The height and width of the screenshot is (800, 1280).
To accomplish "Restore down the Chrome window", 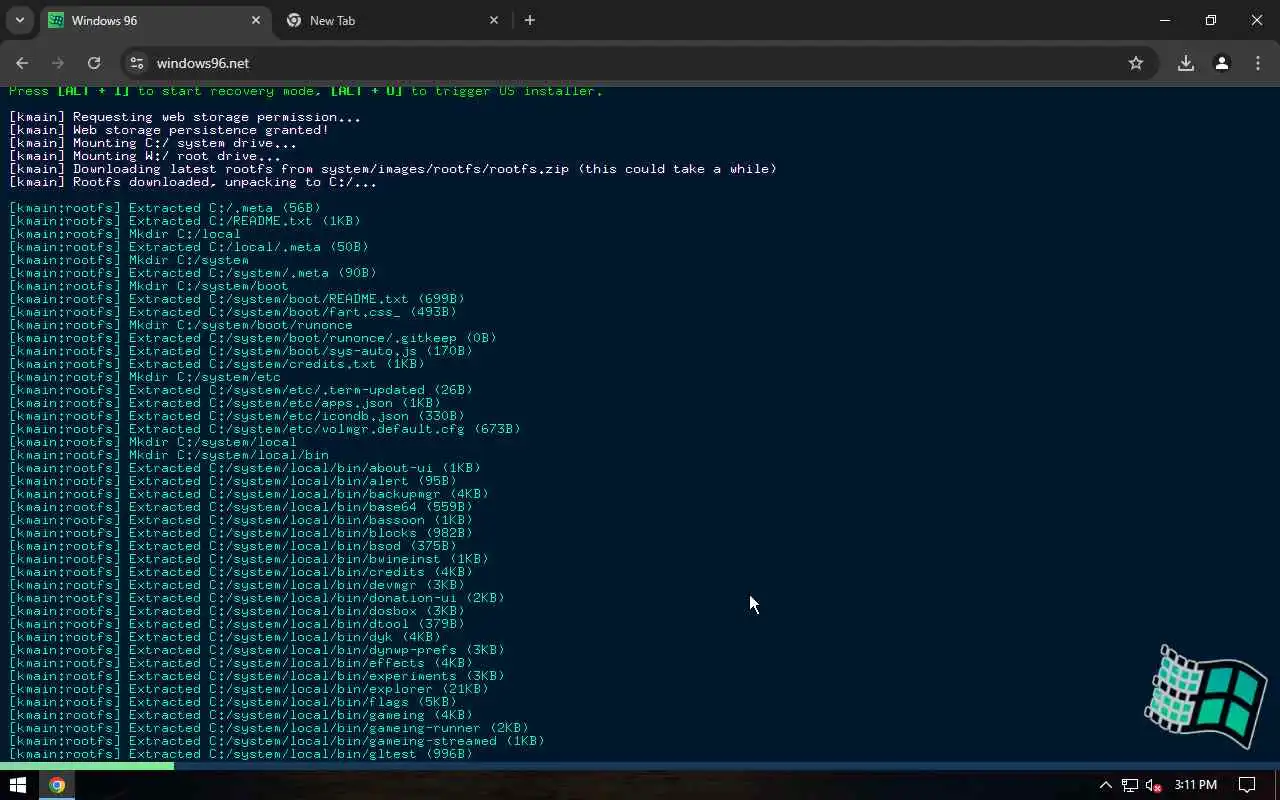I will point(1211,20).
